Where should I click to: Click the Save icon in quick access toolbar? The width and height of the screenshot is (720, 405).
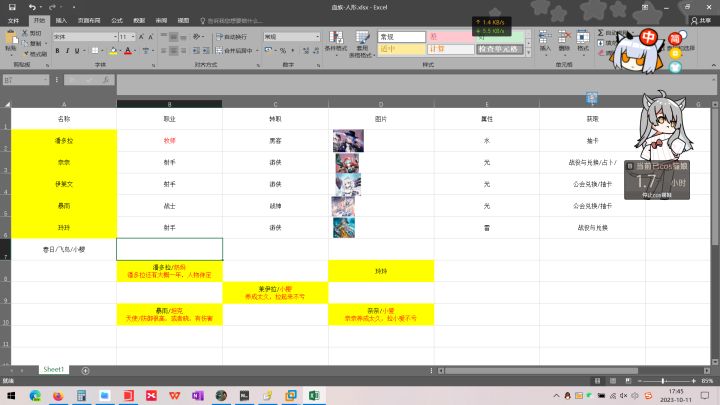pos(12,7)
